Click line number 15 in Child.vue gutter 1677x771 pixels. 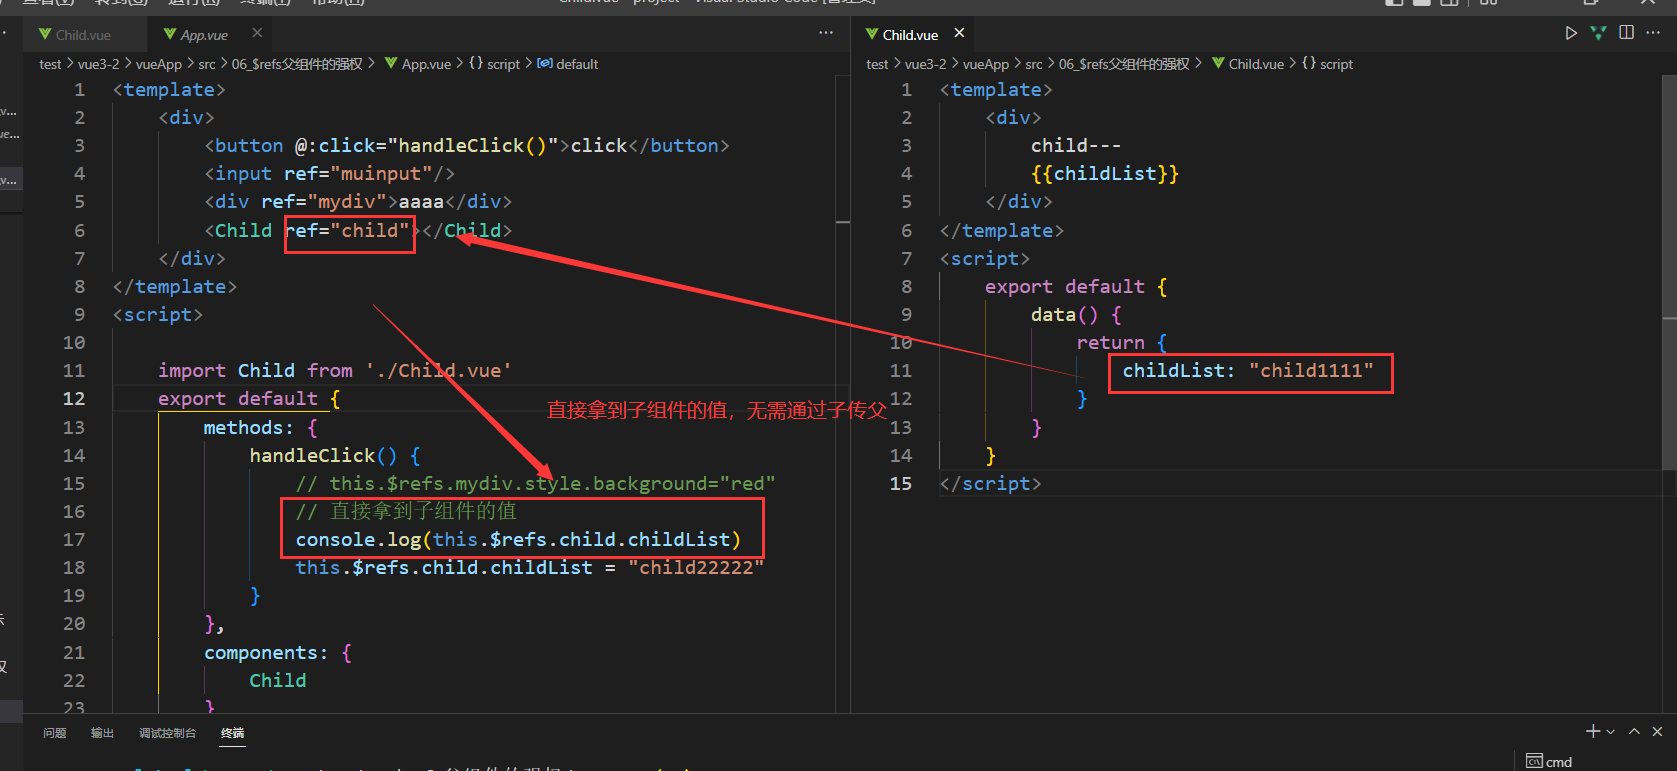pyautogui.click(x=901, y=483)
